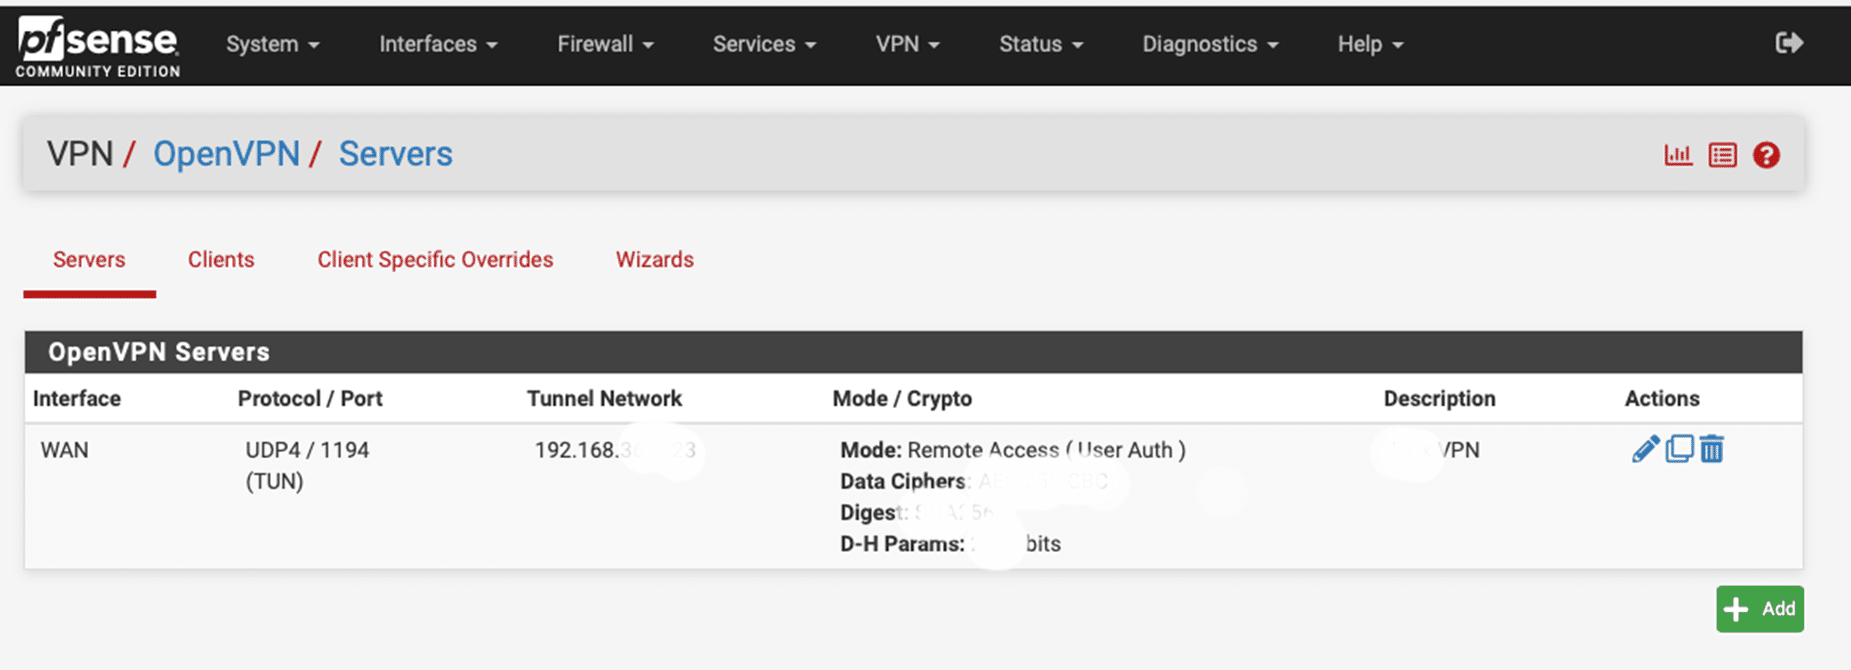The height and width of the screenshot is (670, 1851).
Task: Switch to the Clients tab
Action: [221, 260]
